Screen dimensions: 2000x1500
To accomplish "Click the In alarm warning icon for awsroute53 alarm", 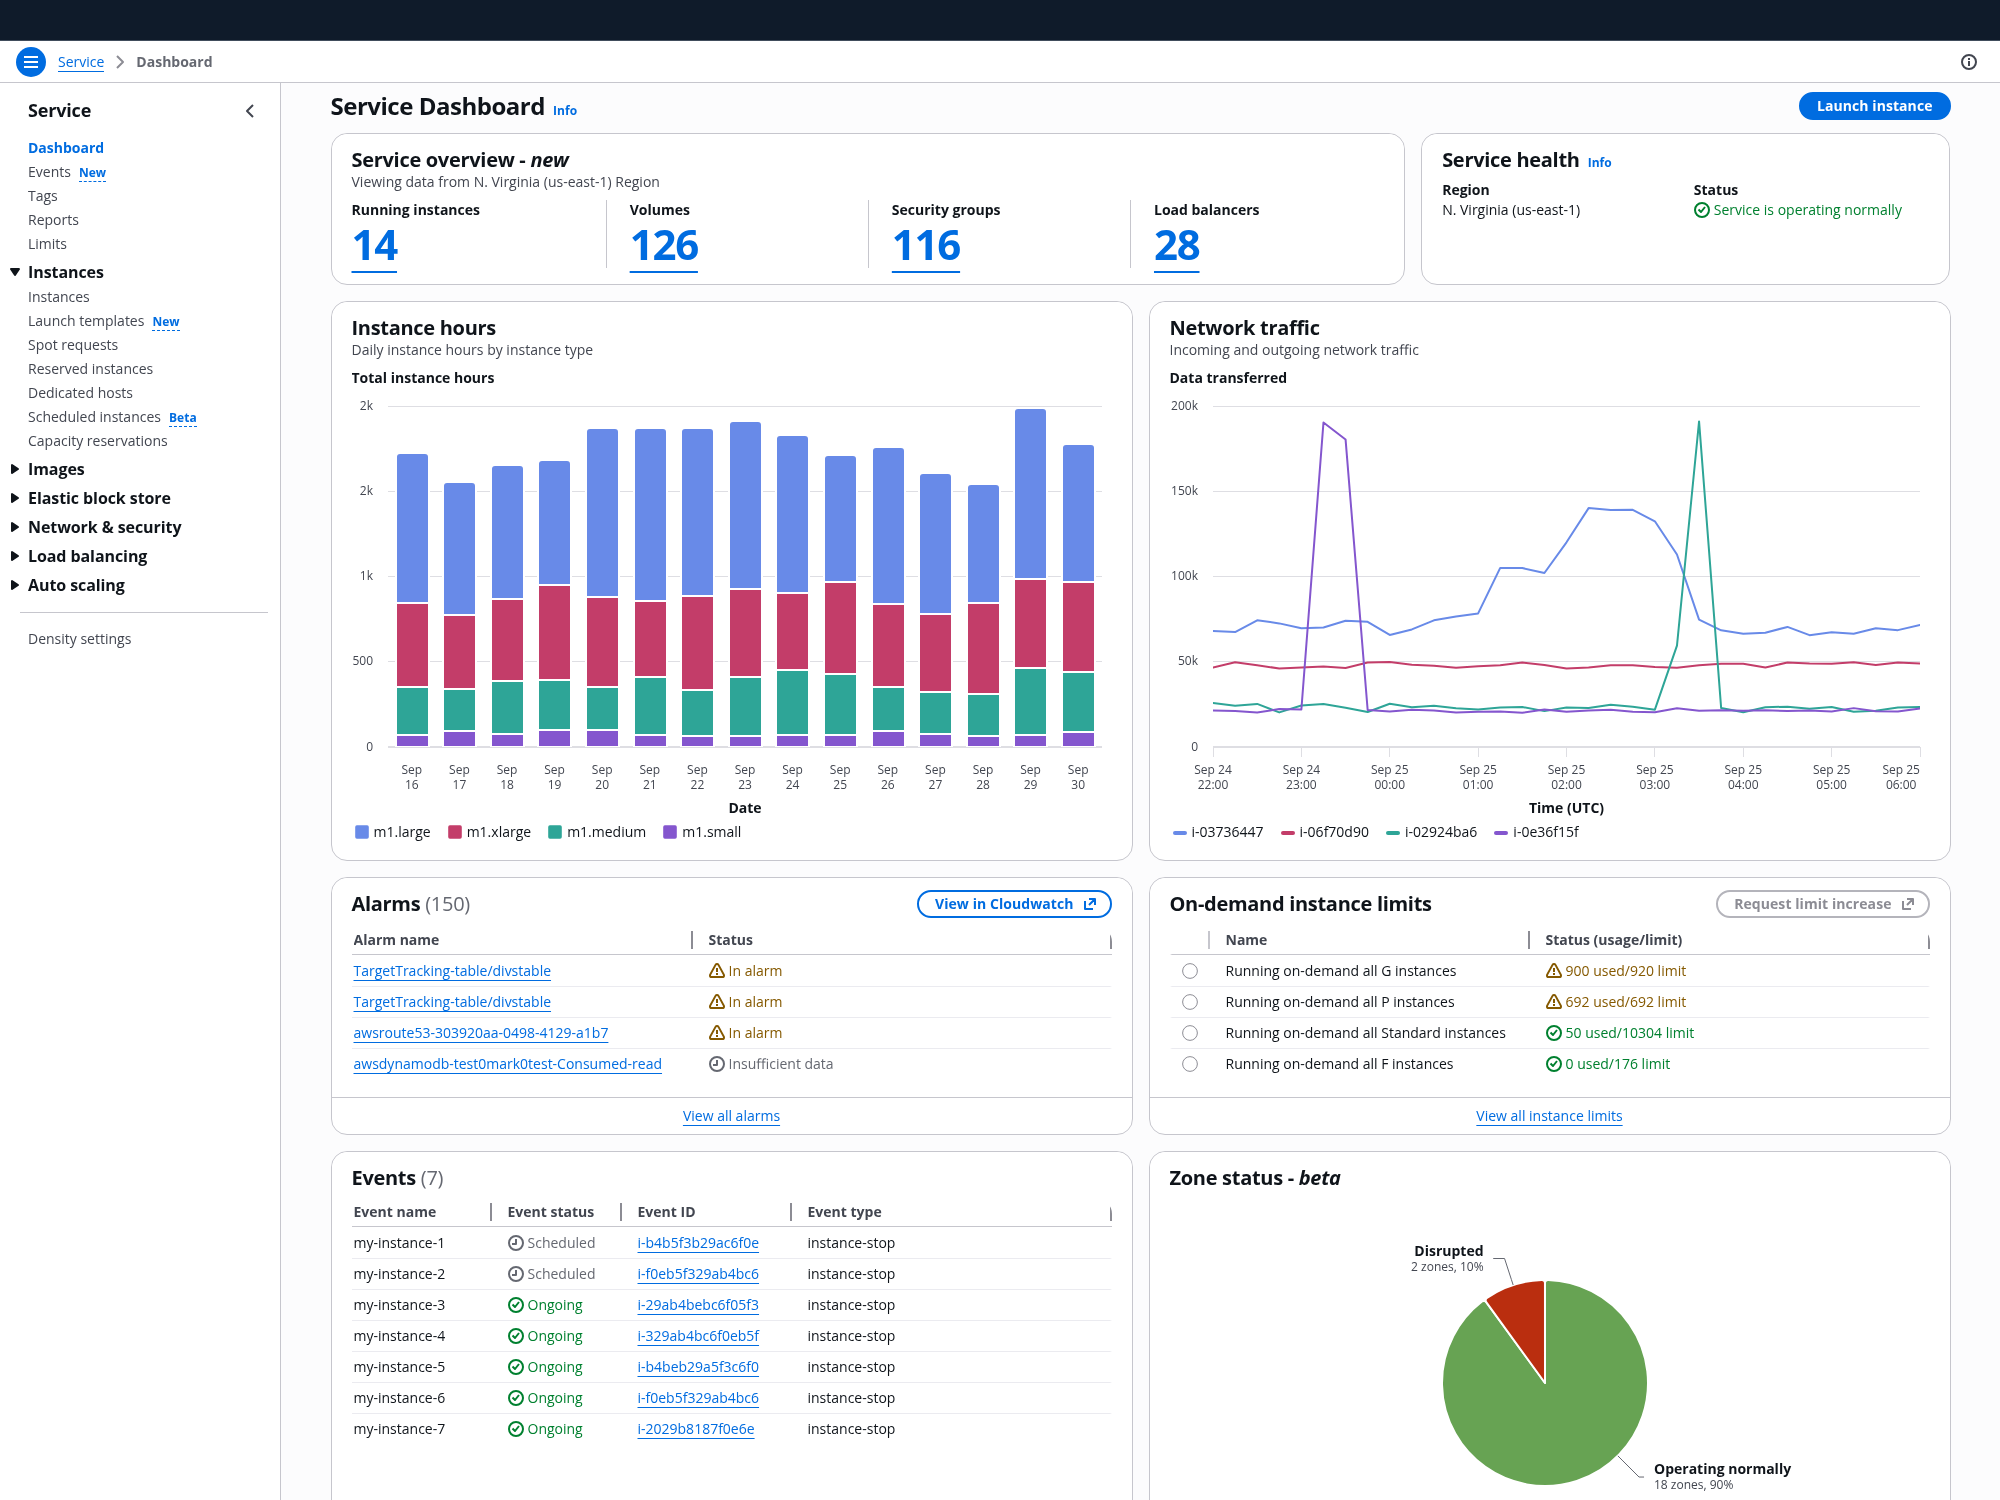I will point(716,1033).
